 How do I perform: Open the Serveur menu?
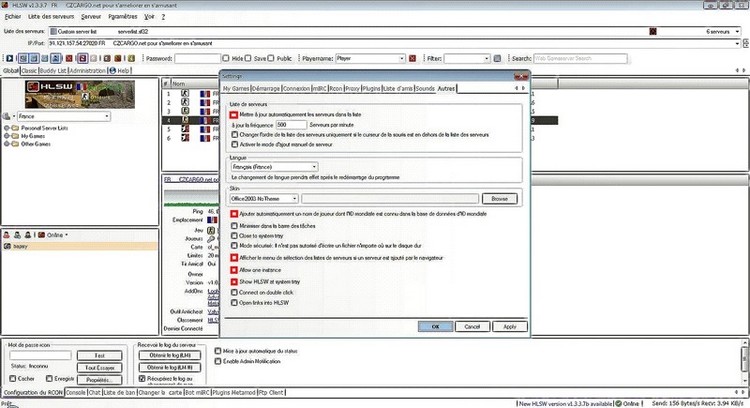point(91,17)
